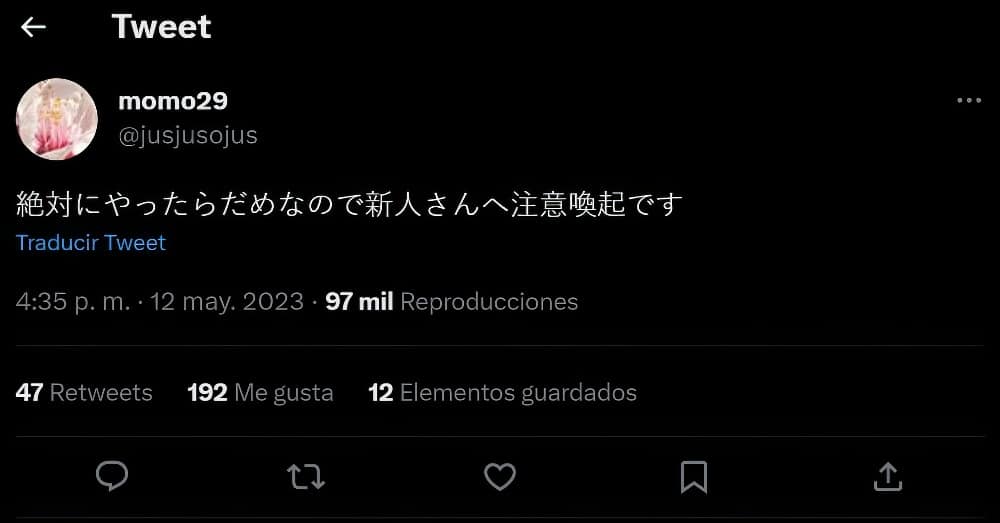Like the tweet with the heart icon
Viewport: 1000px width, 523px height.
click(500, 476)
